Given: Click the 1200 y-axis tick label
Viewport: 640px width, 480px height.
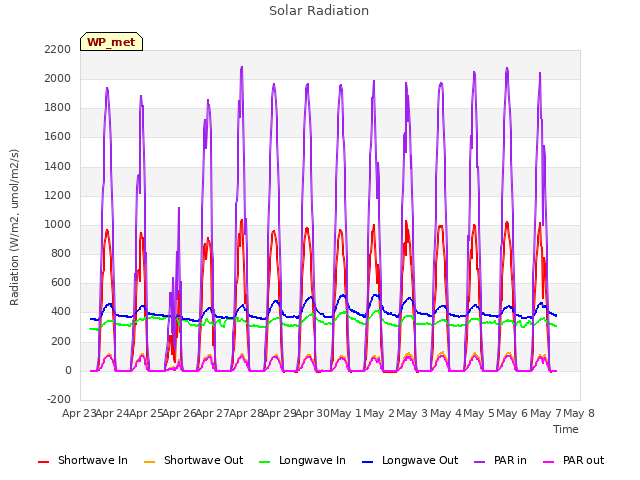Looking at the screenshot, I should click(58, 195).
